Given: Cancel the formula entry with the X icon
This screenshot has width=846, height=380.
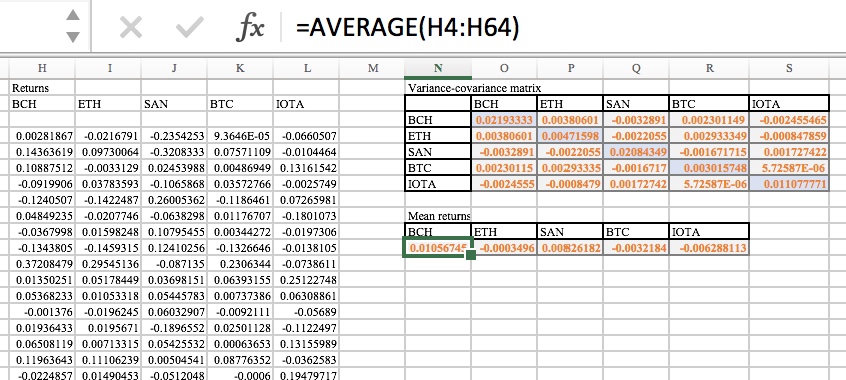Looking at the screenshot, I should [x=131, y=27].
